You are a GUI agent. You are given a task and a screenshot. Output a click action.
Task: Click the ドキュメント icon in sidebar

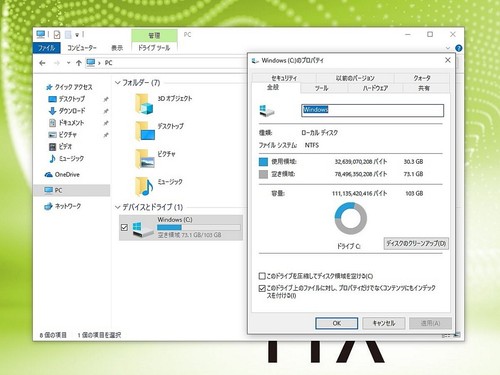pyautogui.click(x=52, y=123)
